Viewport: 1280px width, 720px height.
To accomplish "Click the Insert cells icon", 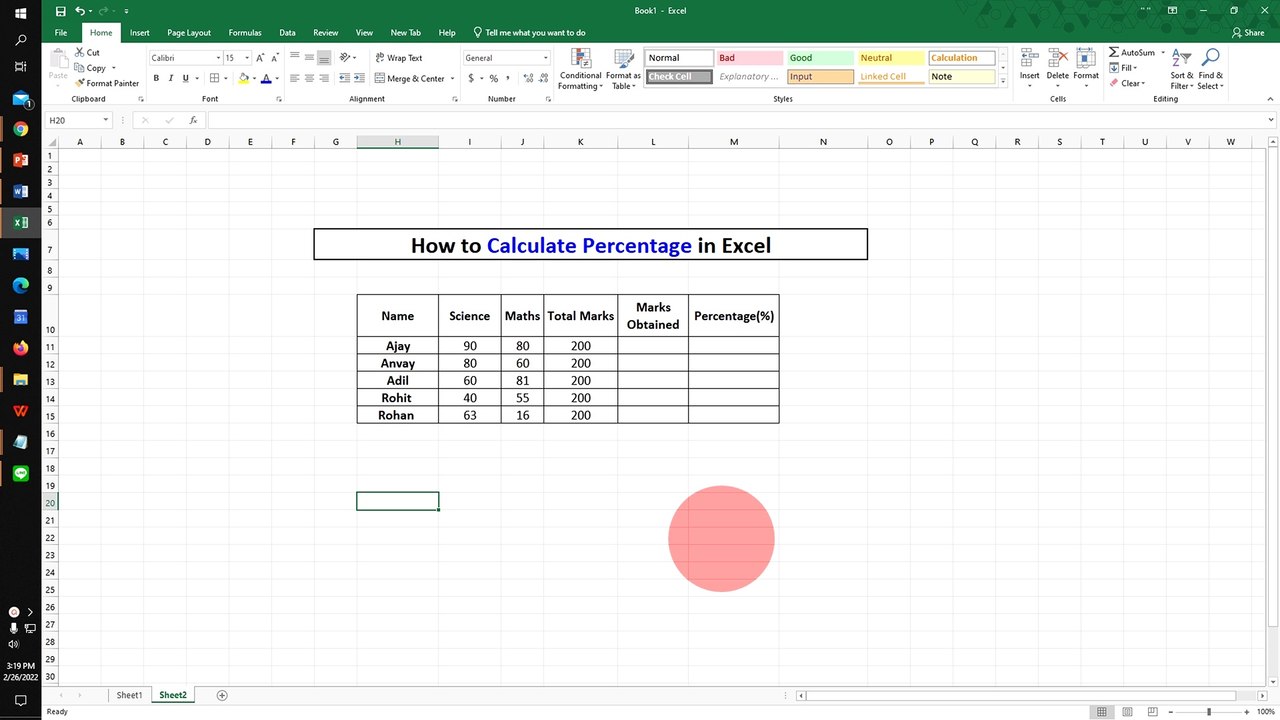I will (1029, 66).
